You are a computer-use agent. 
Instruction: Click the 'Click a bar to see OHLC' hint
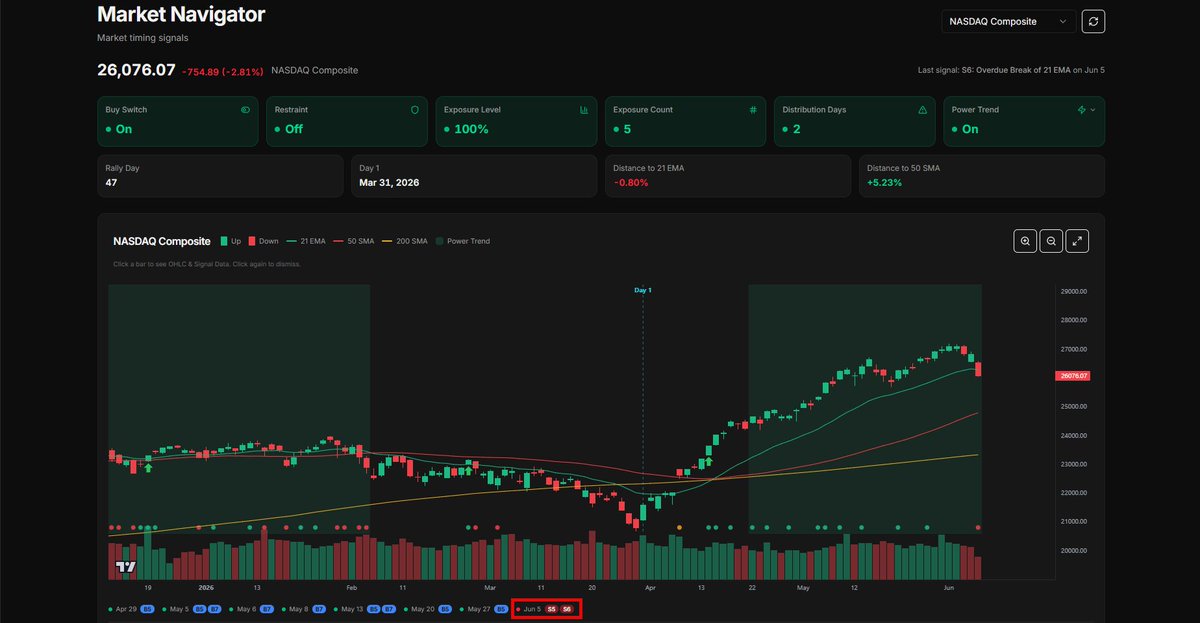207,264
